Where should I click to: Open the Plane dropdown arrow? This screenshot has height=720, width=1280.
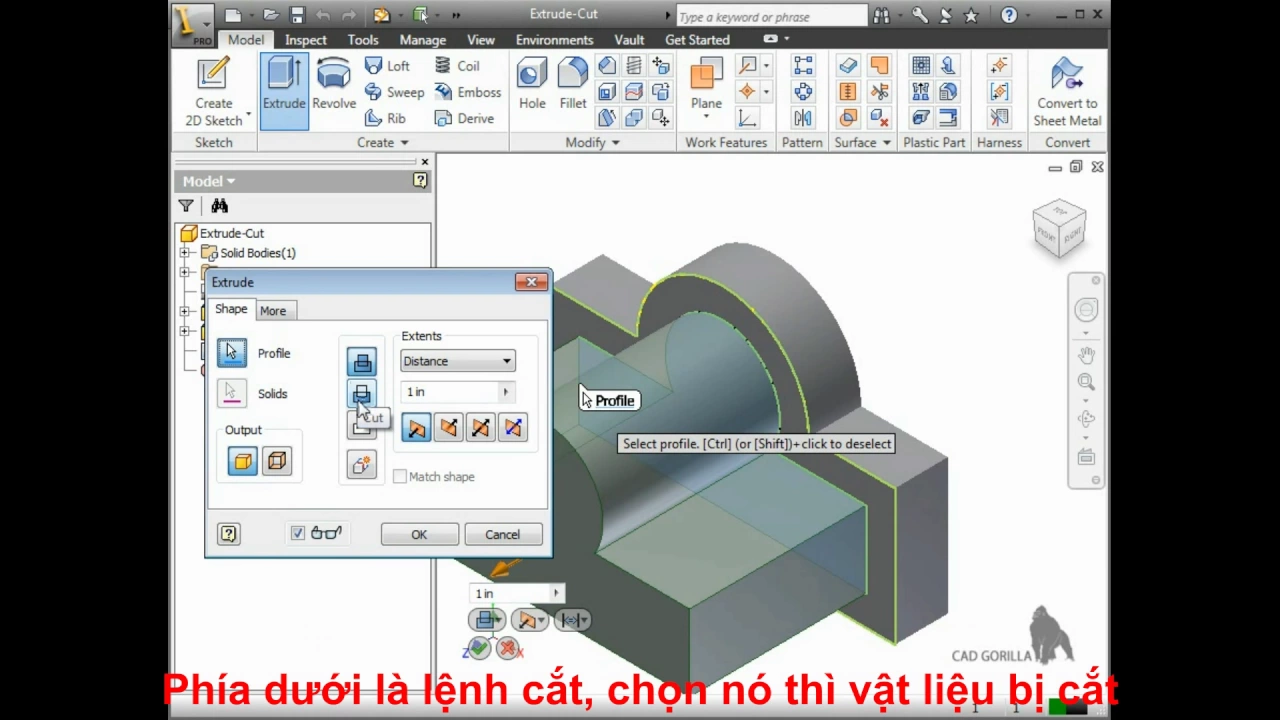(706, 116)
